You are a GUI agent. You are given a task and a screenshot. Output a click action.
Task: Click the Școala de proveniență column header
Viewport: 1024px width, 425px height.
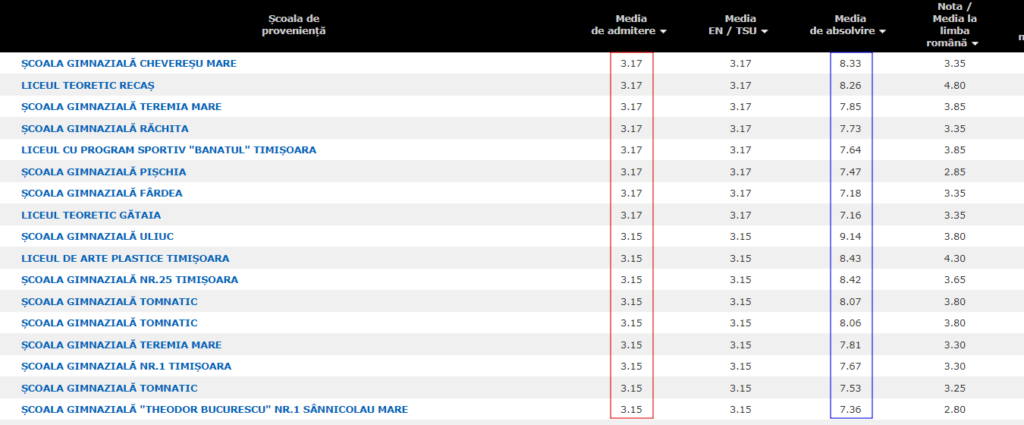tap(297, 25)
